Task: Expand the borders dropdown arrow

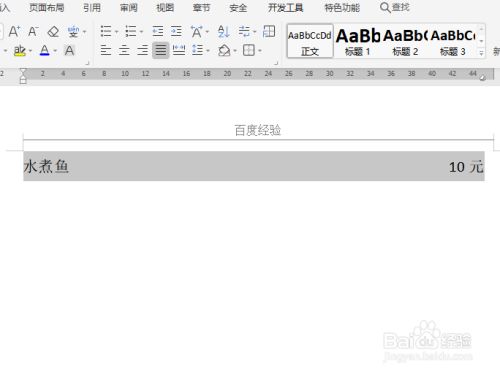Action: pyautogui.click(x=260, y=51)
